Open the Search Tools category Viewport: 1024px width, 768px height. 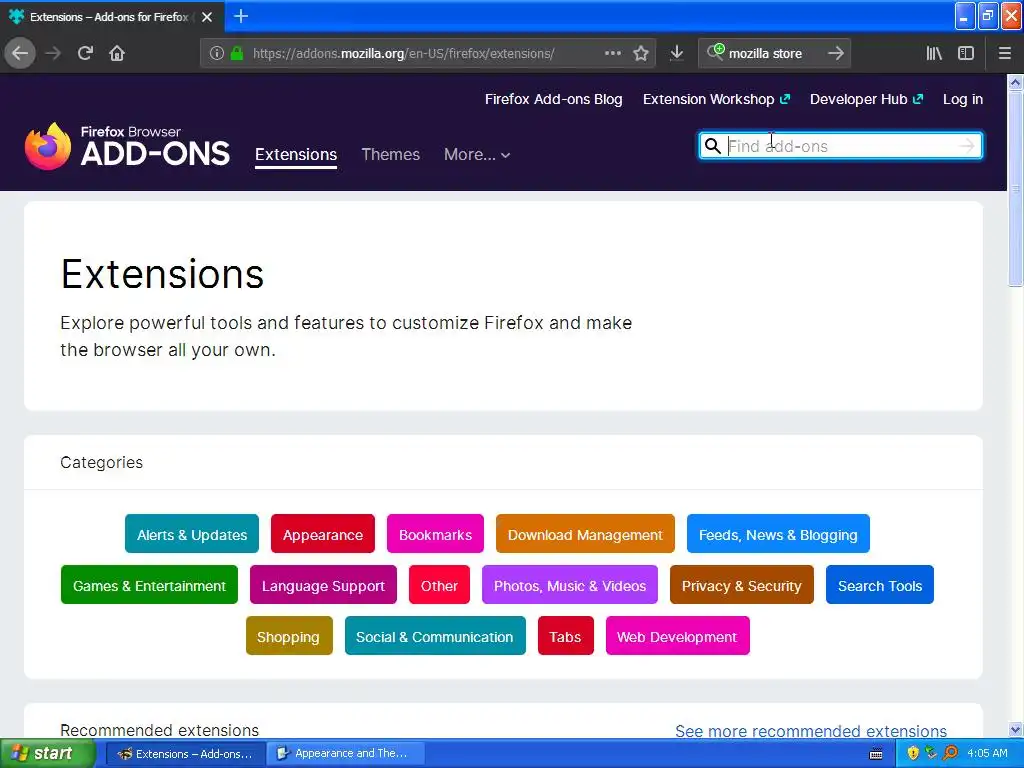point(880,585)
